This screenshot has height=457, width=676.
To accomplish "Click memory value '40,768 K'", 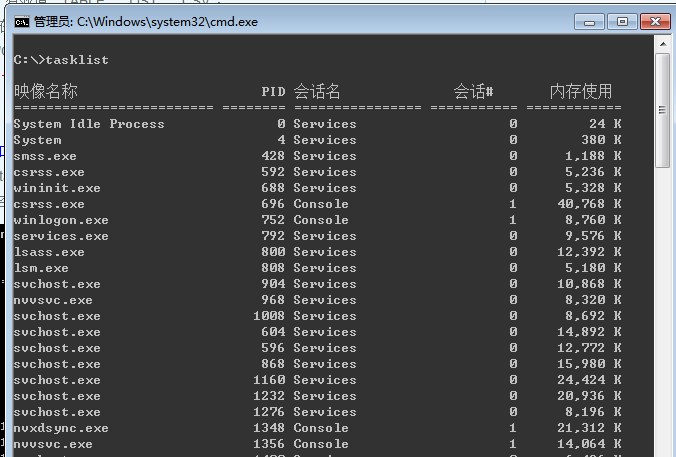I will pos(589,204).
